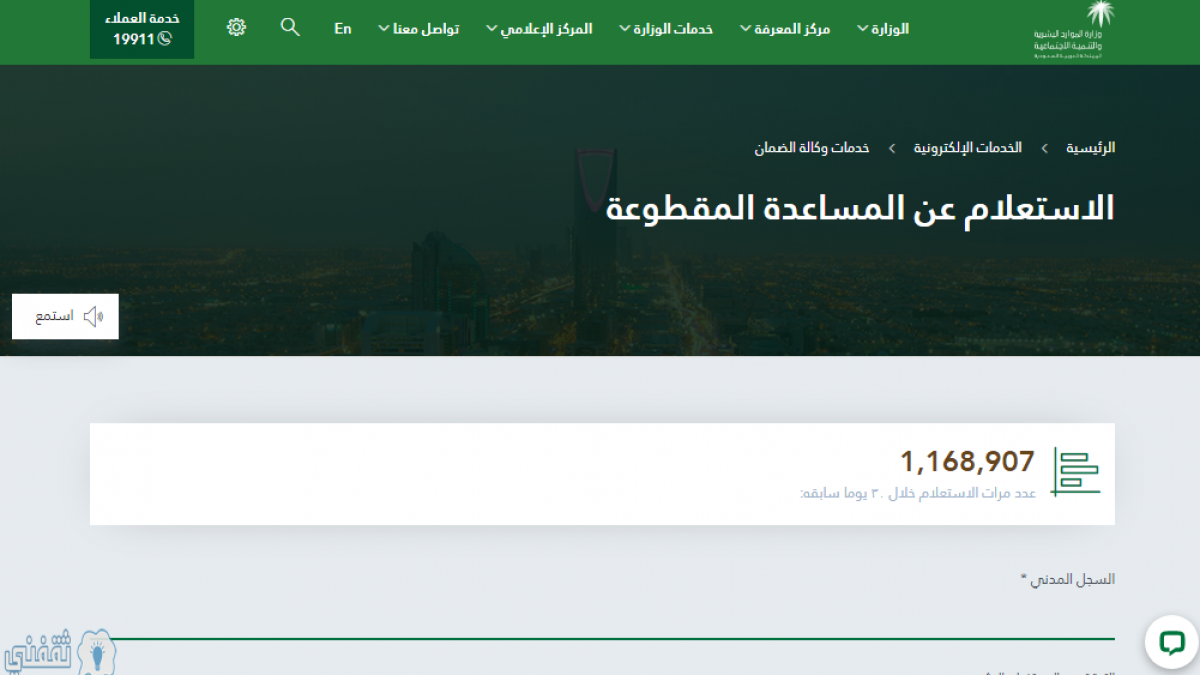Open the live chat bubble icon
The image size is (1200, 675).
[1172, 643]
